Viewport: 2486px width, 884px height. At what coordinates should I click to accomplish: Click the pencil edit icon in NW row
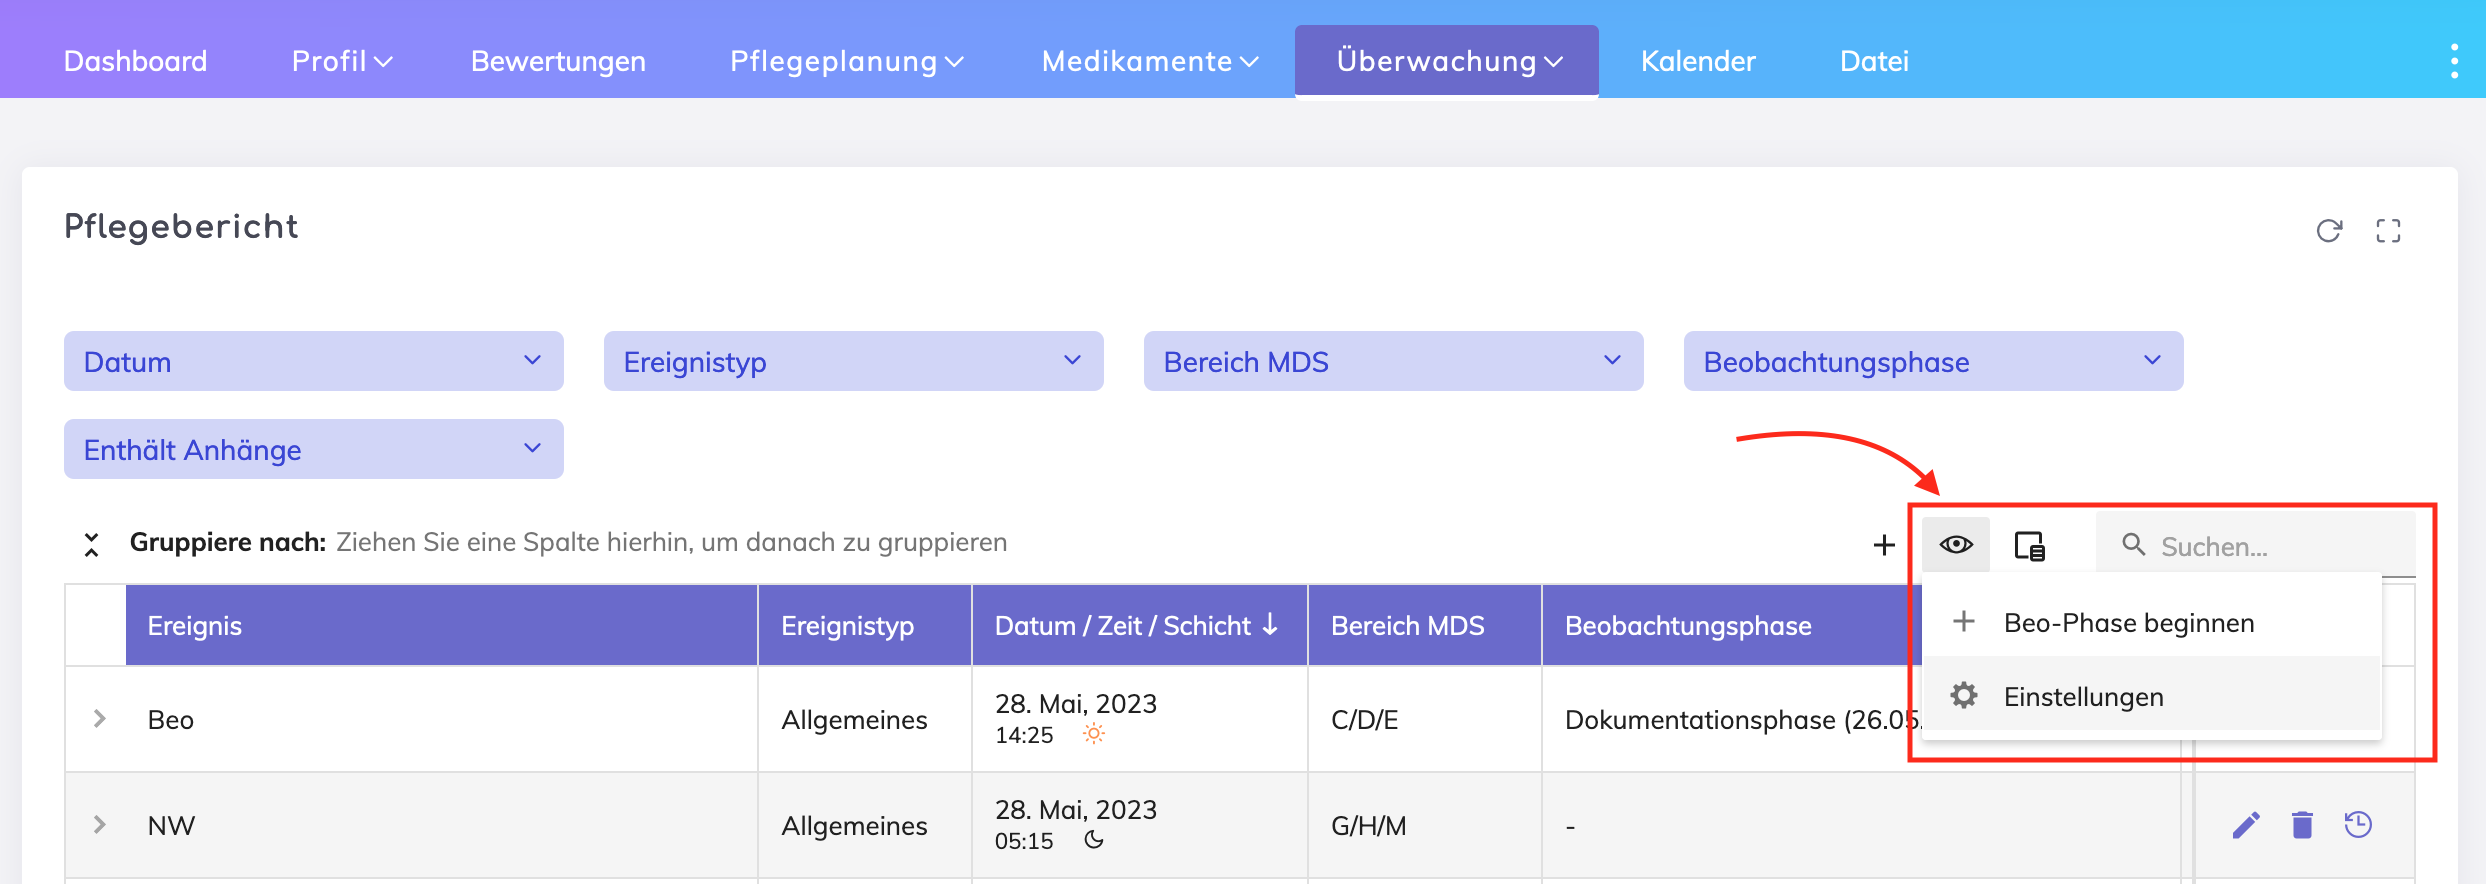(2246, 825)
